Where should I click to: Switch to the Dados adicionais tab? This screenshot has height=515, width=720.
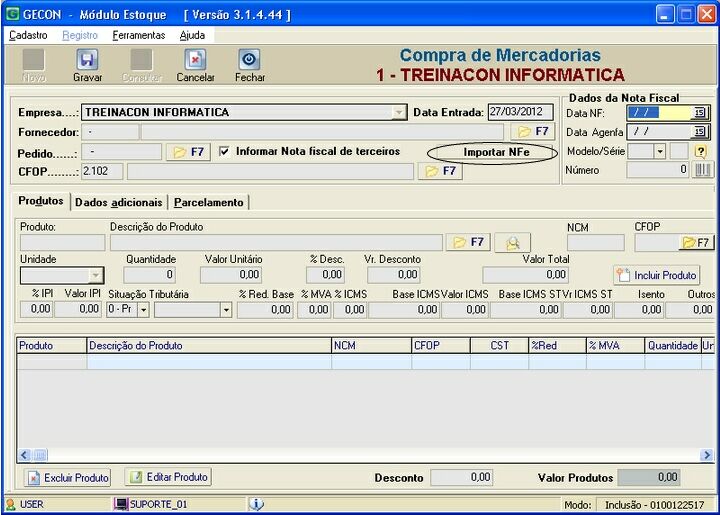(118, 202)
